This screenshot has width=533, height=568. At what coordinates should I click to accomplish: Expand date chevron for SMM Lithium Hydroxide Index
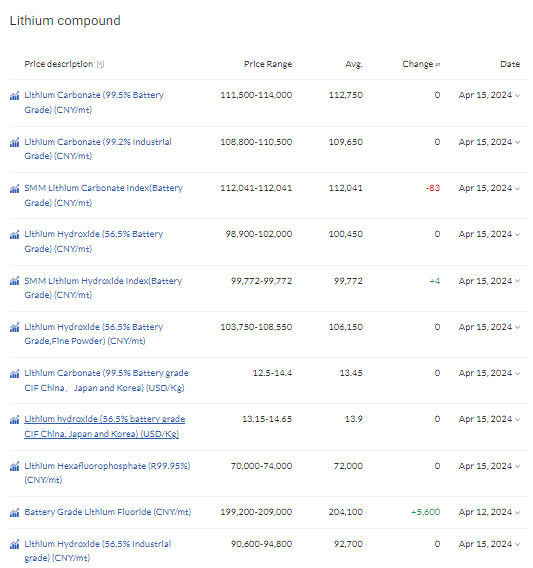pos(517,281)
